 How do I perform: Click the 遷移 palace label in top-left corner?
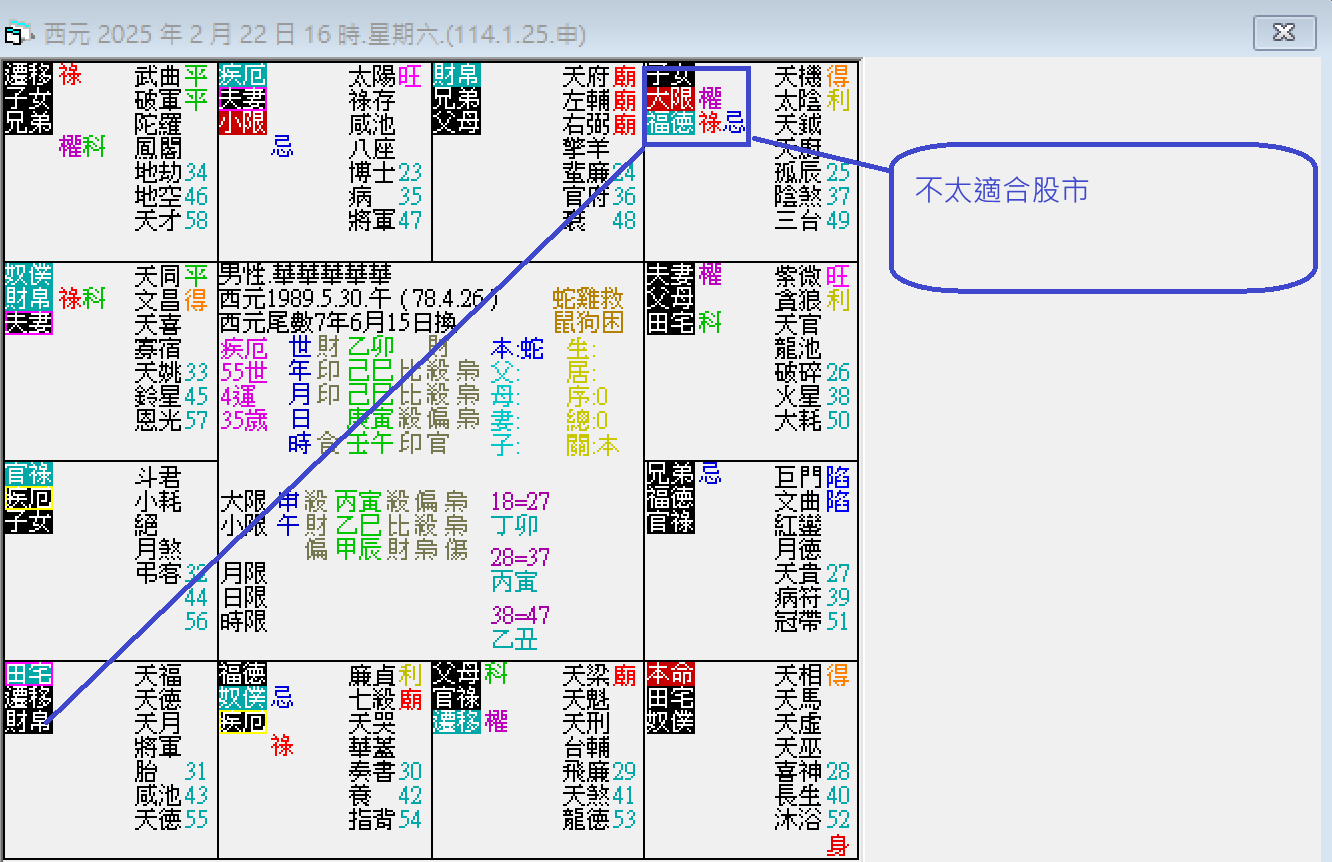(20, 74)
